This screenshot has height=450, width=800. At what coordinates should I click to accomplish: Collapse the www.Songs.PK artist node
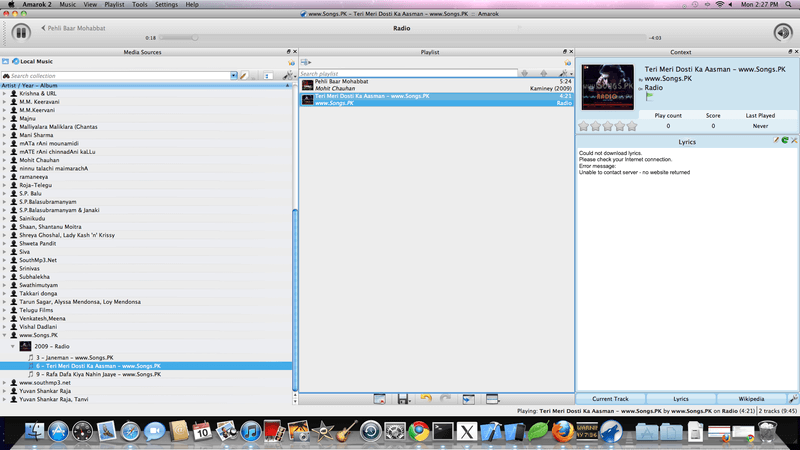pos(5,335)
